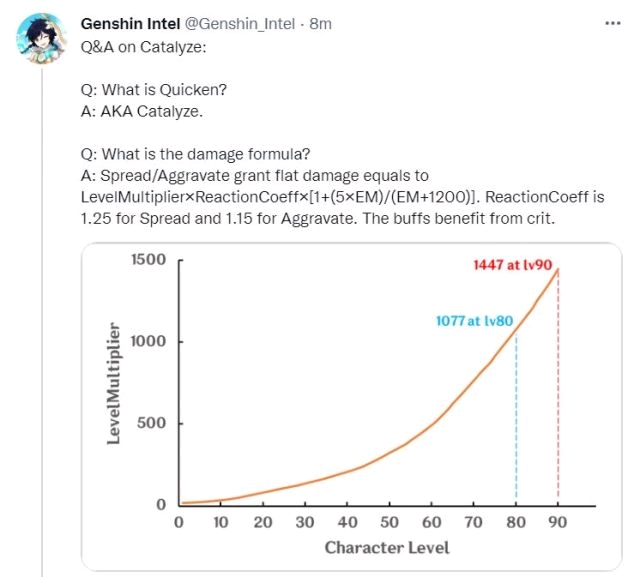Image resolution: width=640 pixels, height=577 pixels.
Task: Open the @Genshin_Intel handle link
Action: click(x=240, y=24)
